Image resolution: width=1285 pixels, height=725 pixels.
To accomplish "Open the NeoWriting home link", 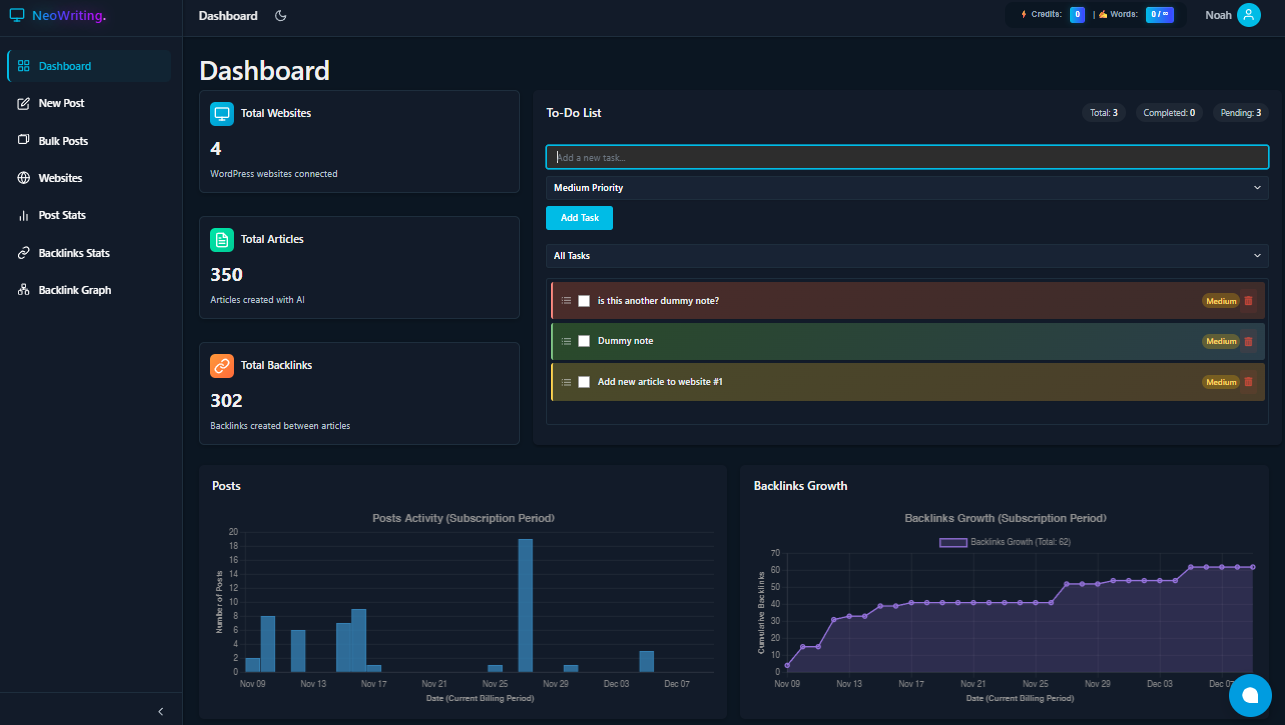I will click(x=63, y=15).
